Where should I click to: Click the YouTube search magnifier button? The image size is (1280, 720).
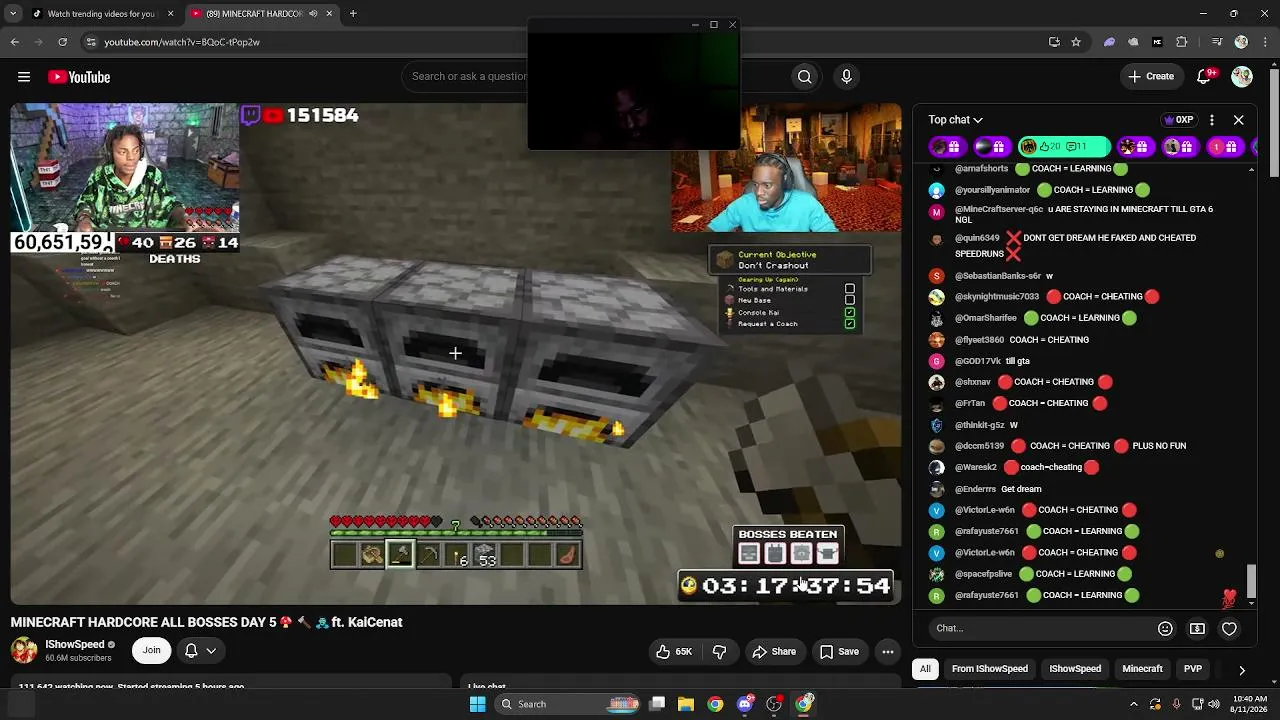click(x=805, y=77)
